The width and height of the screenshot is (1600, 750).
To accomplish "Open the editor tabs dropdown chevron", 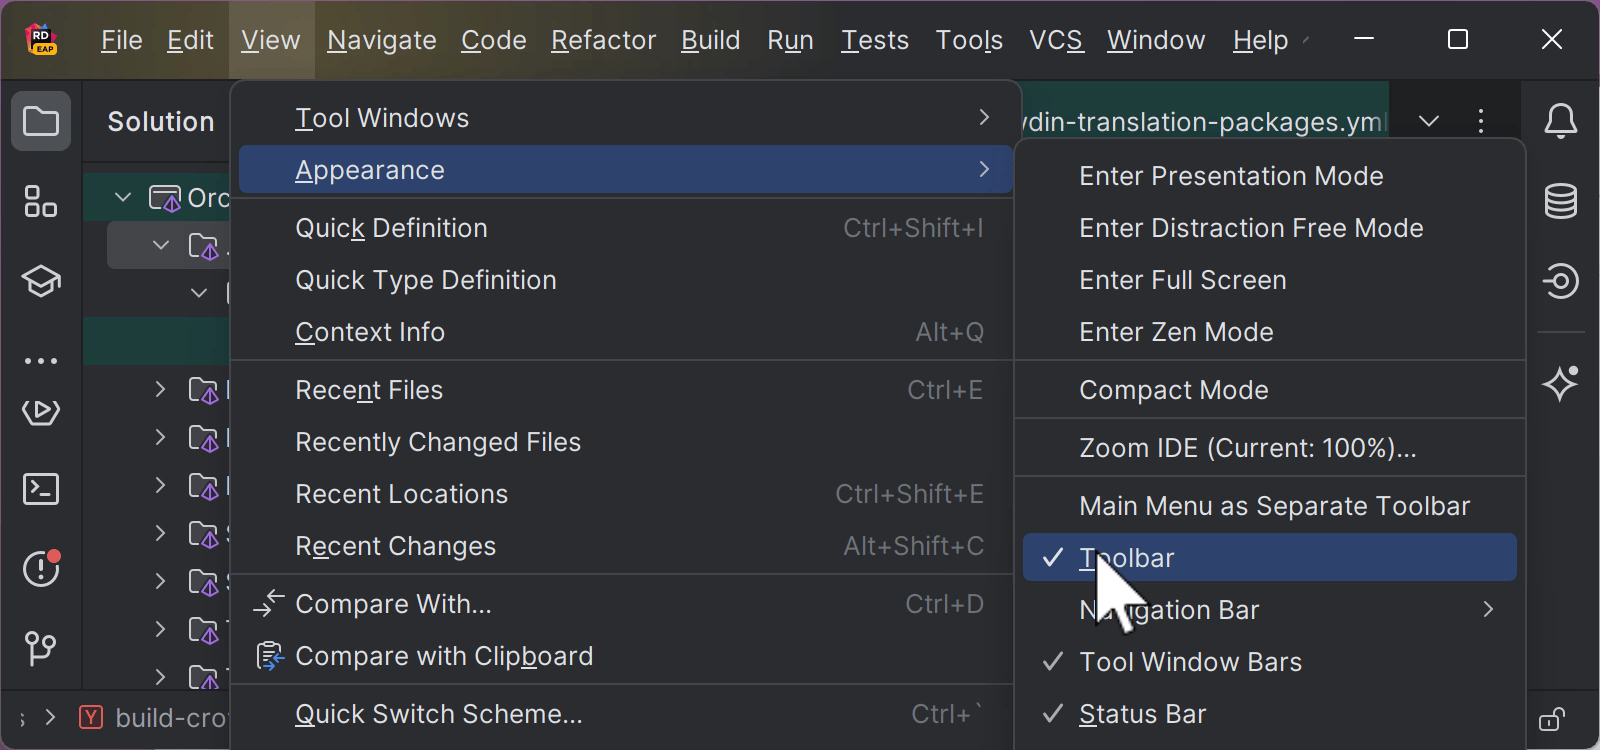I will [x=1429, y=122].
